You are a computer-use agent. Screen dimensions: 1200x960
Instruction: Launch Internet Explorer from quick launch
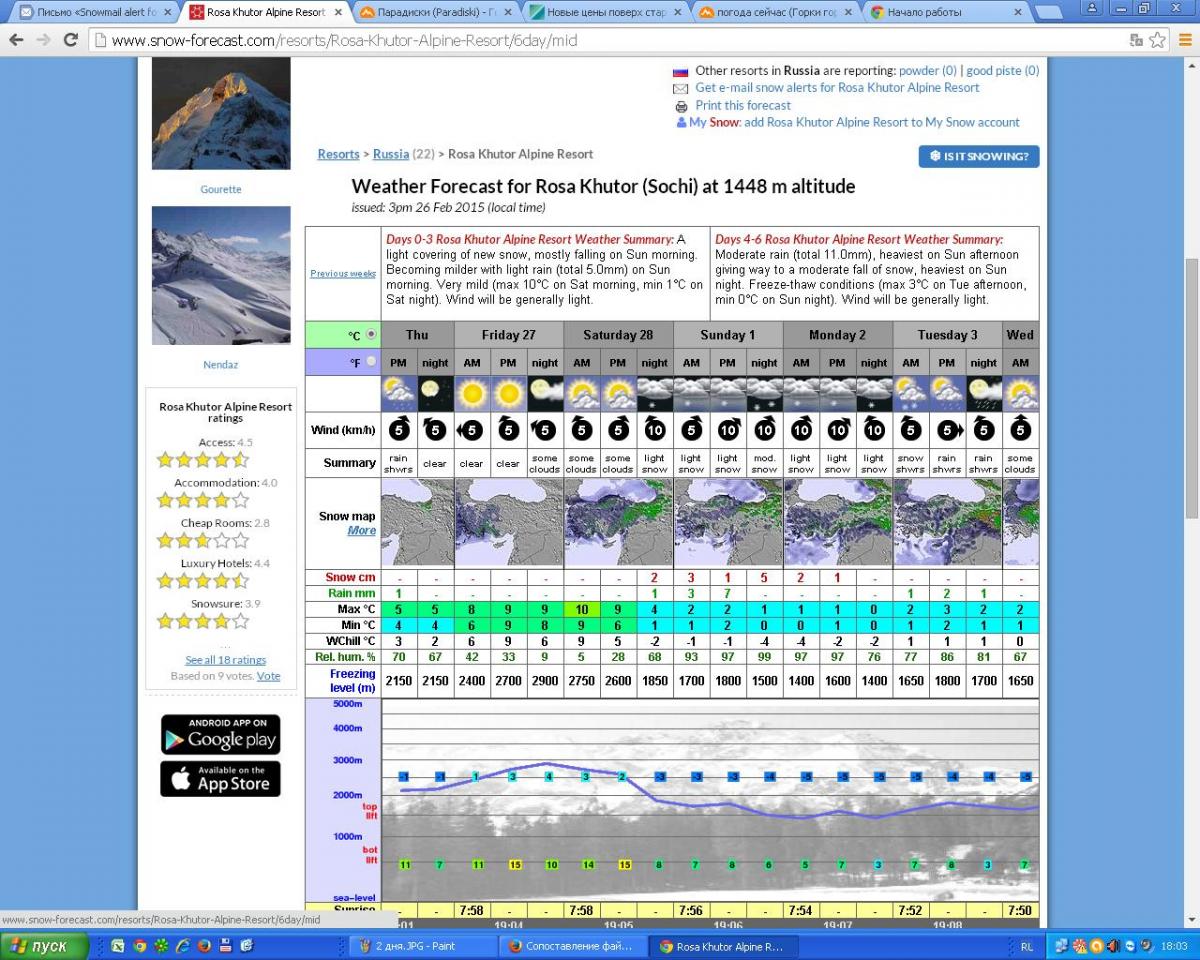(183, 945)
